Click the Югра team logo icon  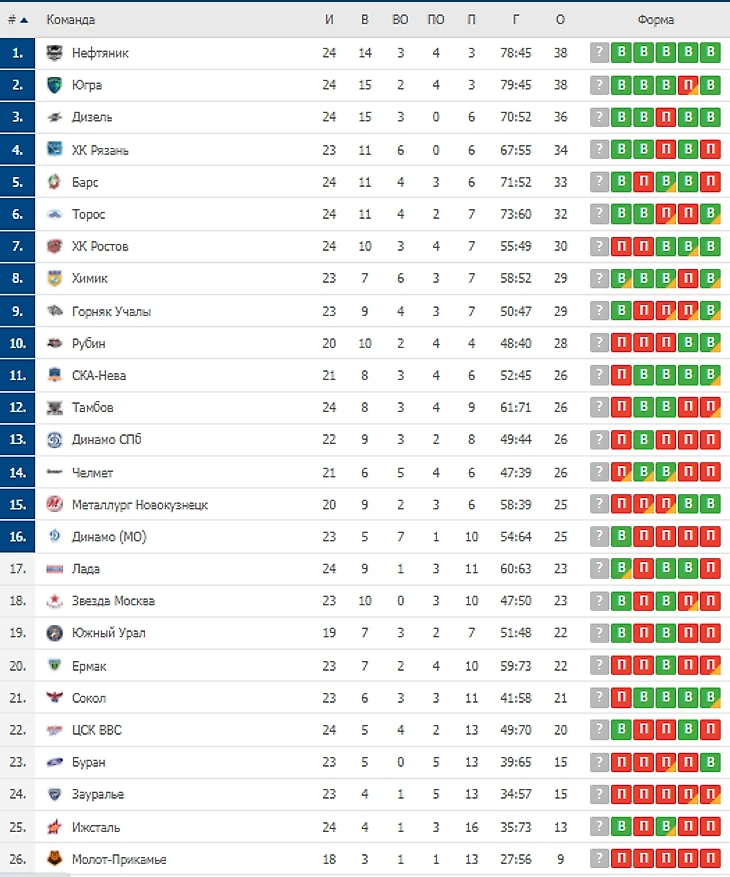[55, 85]
